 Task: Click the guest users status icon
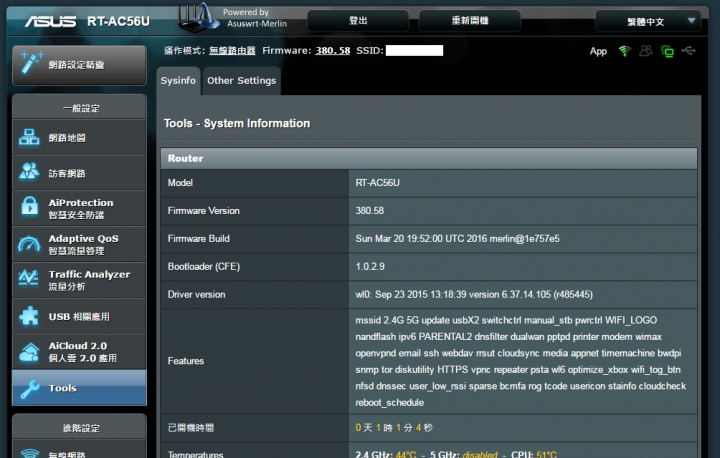click(646, 51)
